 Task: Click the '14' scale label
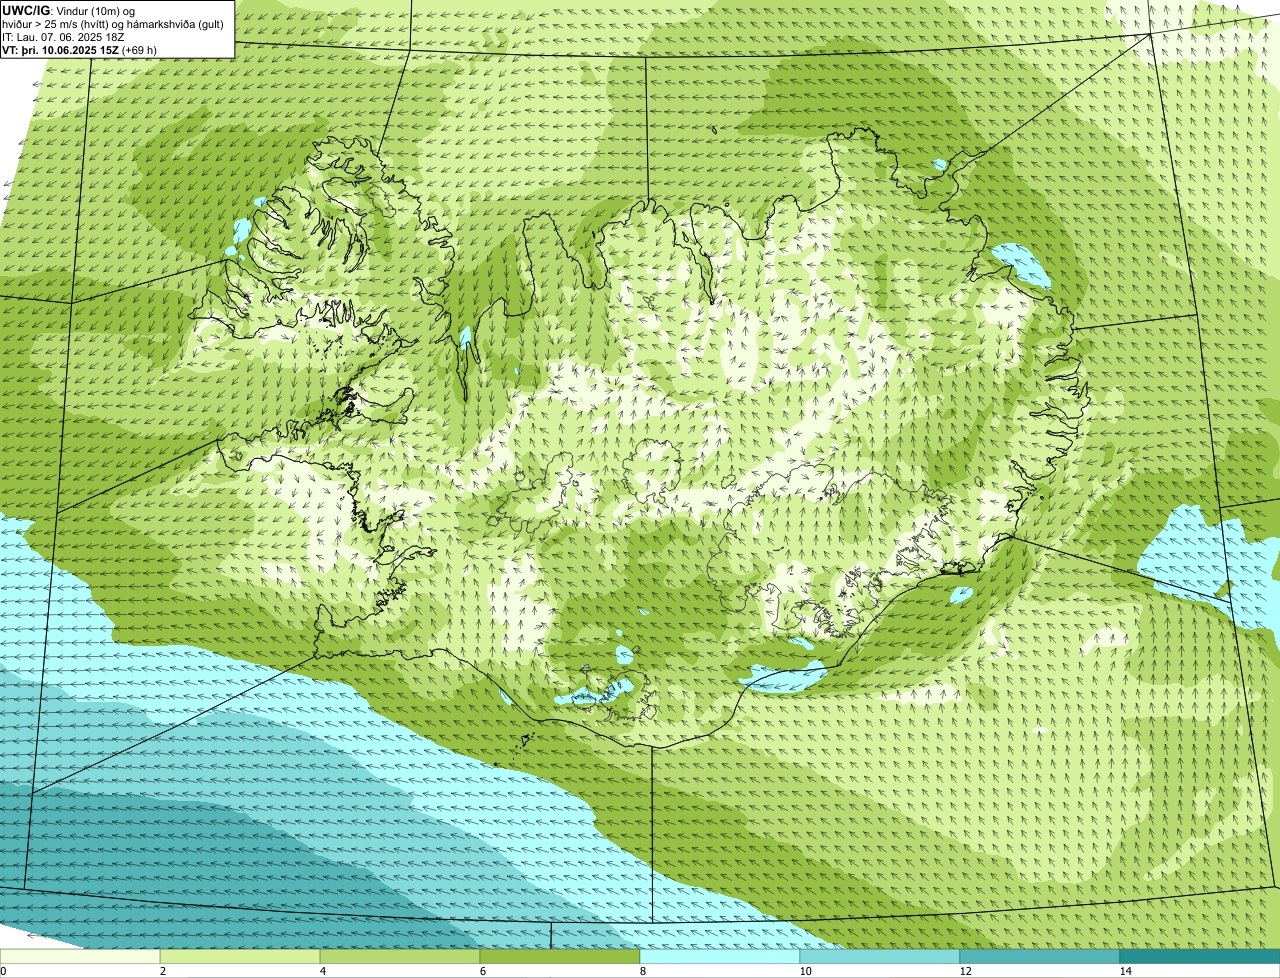pos(1125,971)
